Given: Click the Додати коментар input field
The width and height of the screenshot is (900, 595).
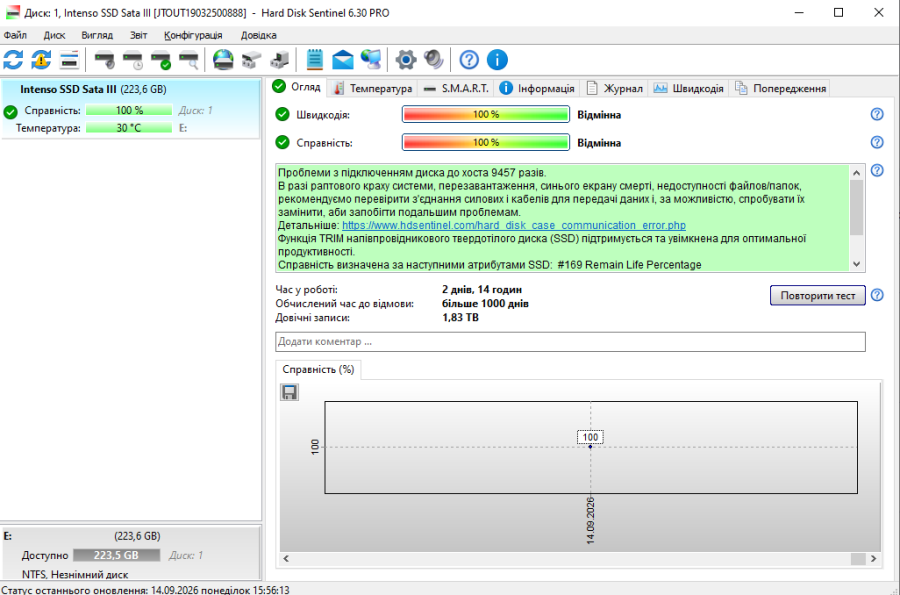Looking at the screenshot, I should coord(570,341).
